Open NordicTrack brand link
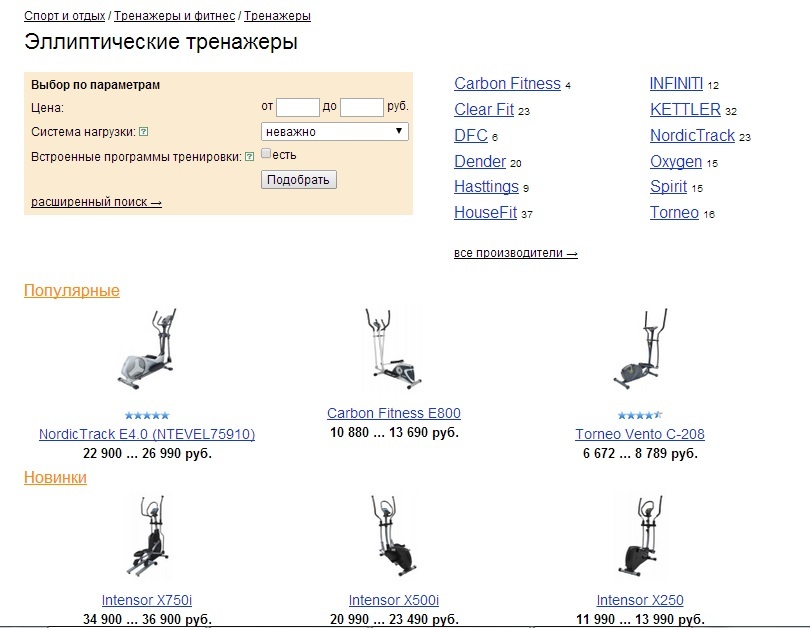The height and width of the screenshot is (628, 810). [692, 135]
